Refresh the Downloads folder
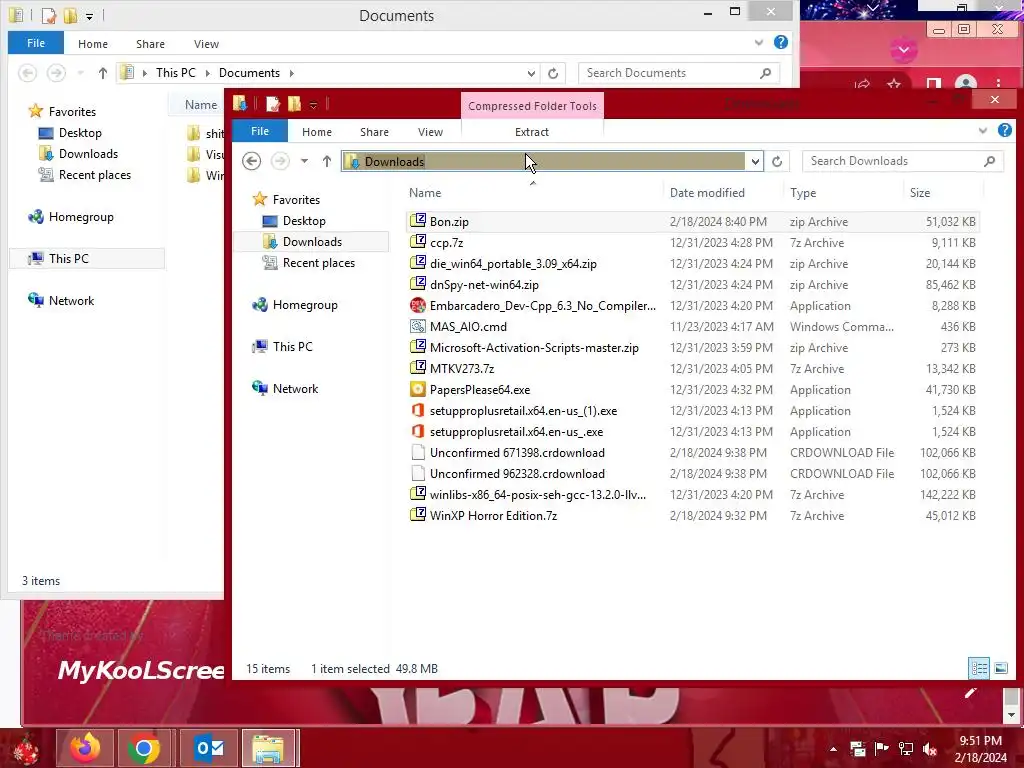Viewport: 1024px width, 768px height. [776, 161]
